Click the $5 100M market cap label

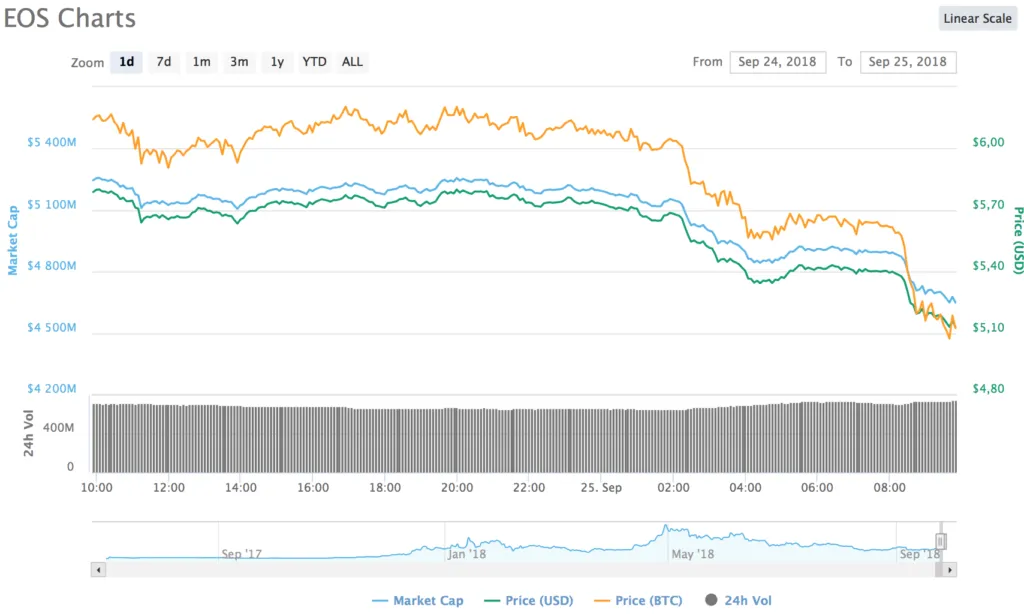click(52, 204)
